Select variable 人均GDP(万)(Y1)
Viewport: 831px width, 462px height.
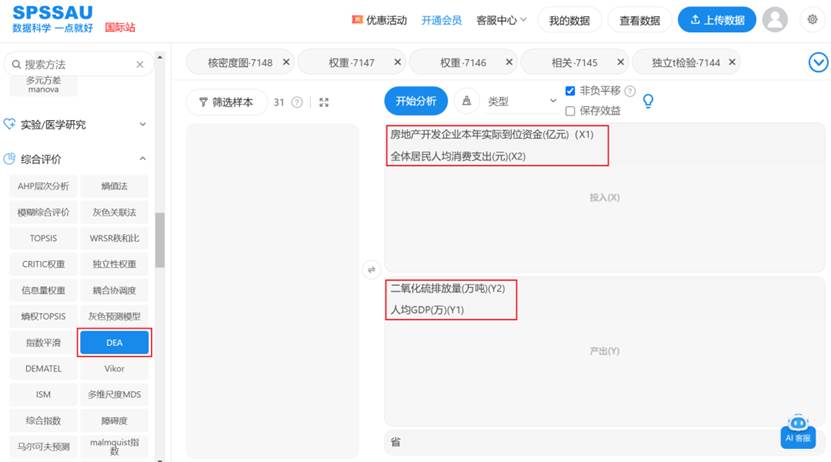point(427,310)
